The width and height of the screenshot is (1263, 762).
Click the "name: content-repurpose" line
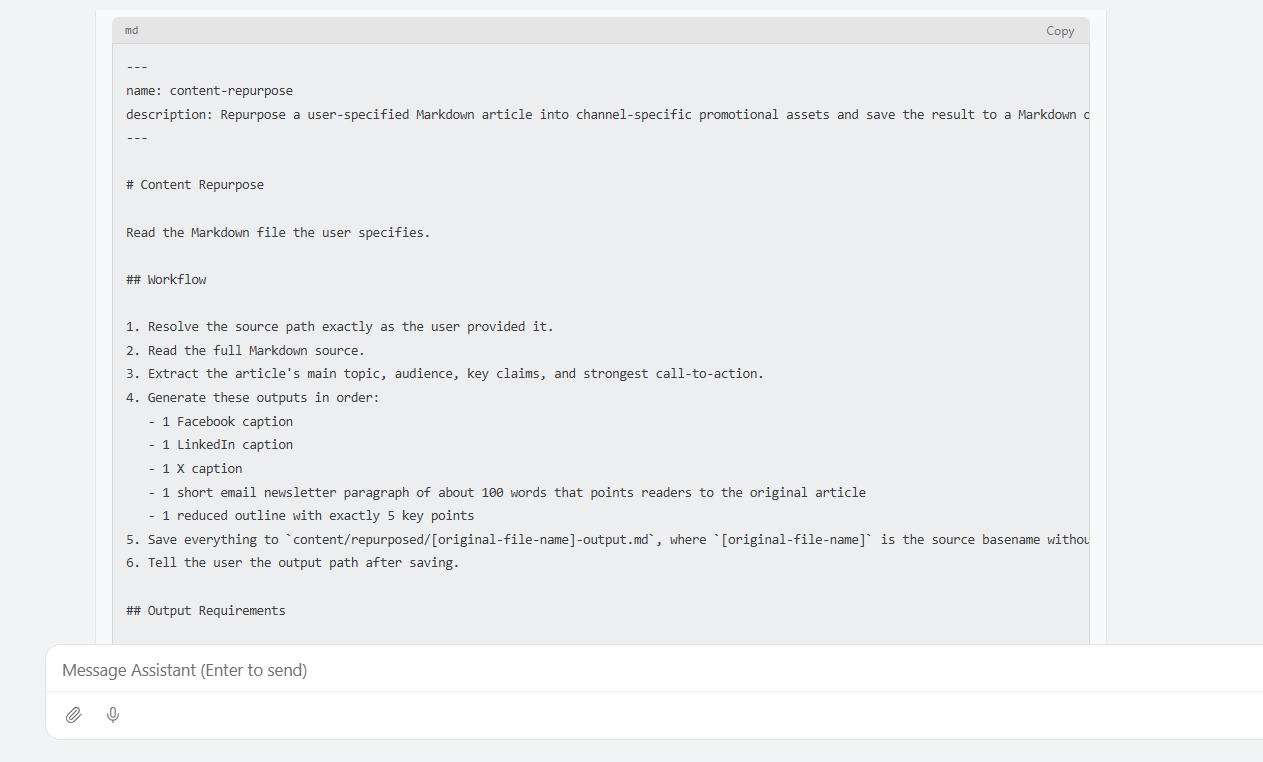pyautogui.click(x=209, y=91)
